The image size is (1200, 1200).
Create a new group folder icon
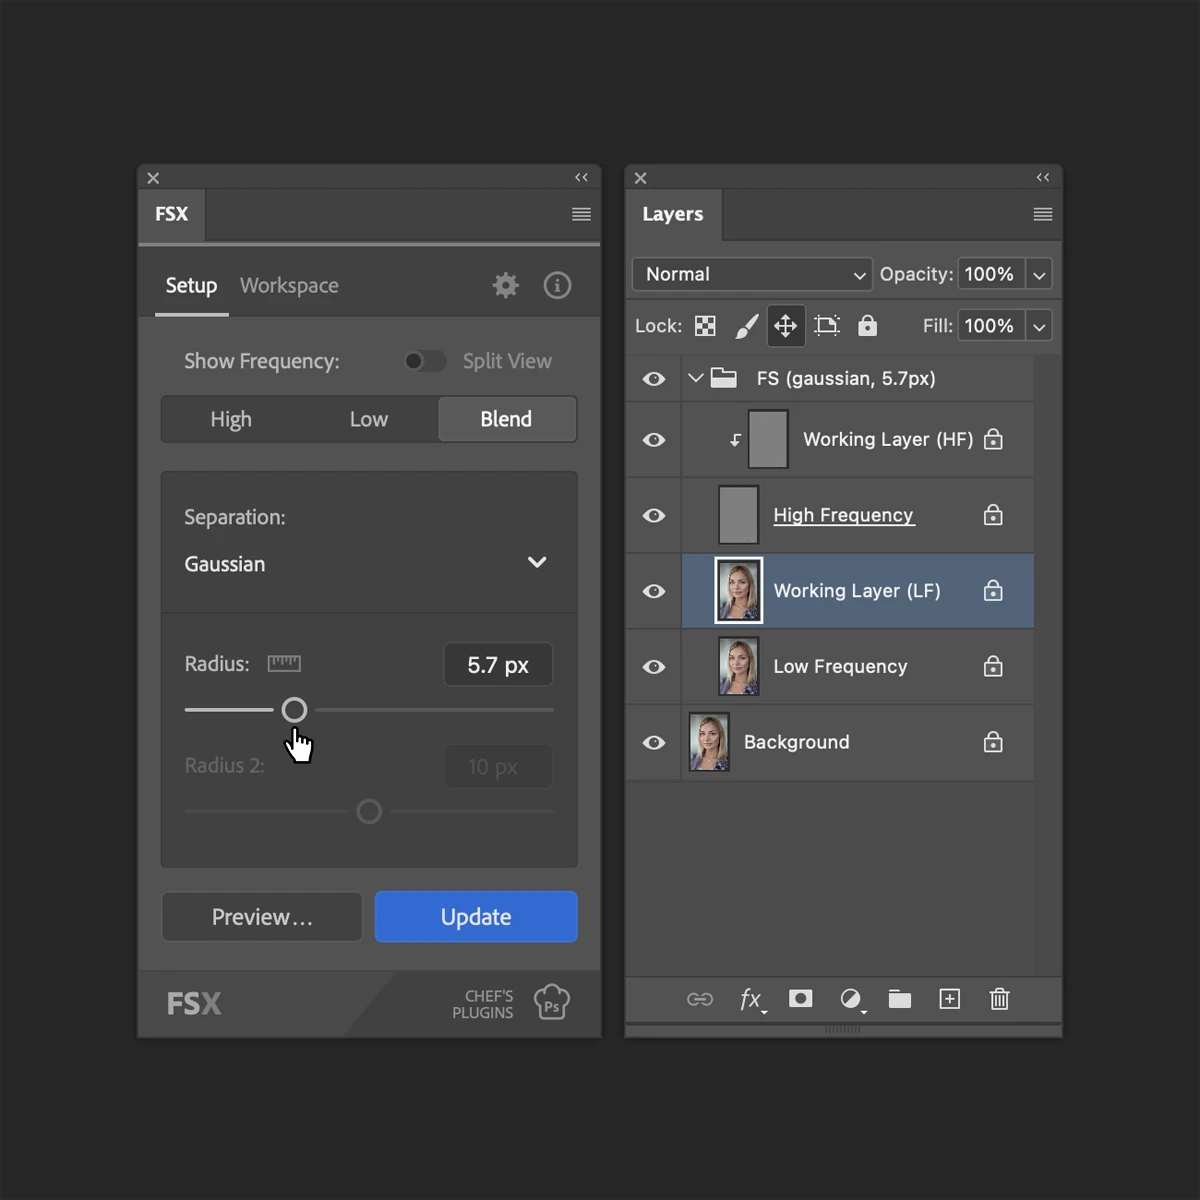[x=900, y=999]
